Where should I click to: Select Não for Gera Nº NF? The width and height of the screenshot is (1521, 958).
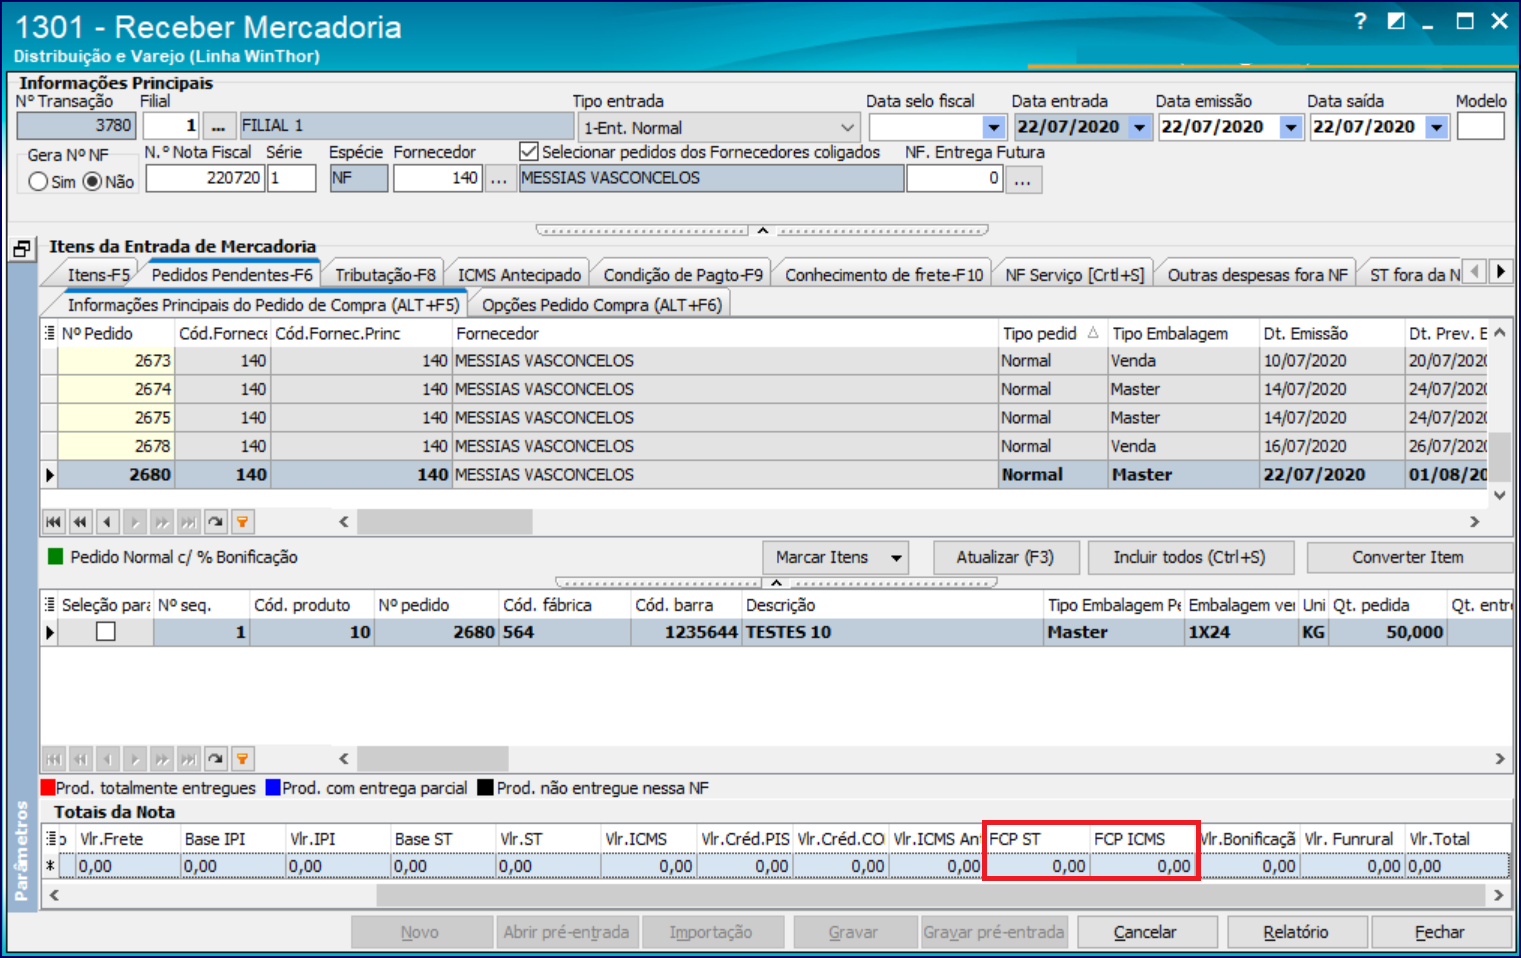pos(92,182)
